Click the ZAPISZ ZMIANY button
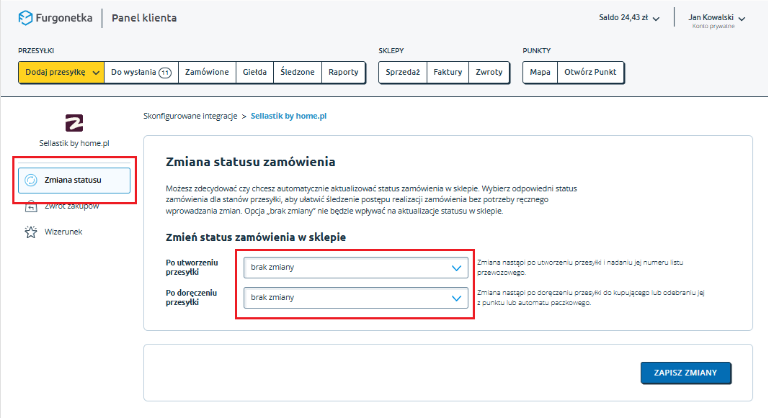 pos(686,372)
